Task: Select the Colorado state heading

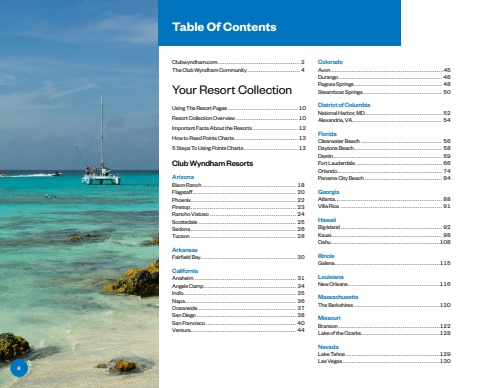Action: coord(330,62)
